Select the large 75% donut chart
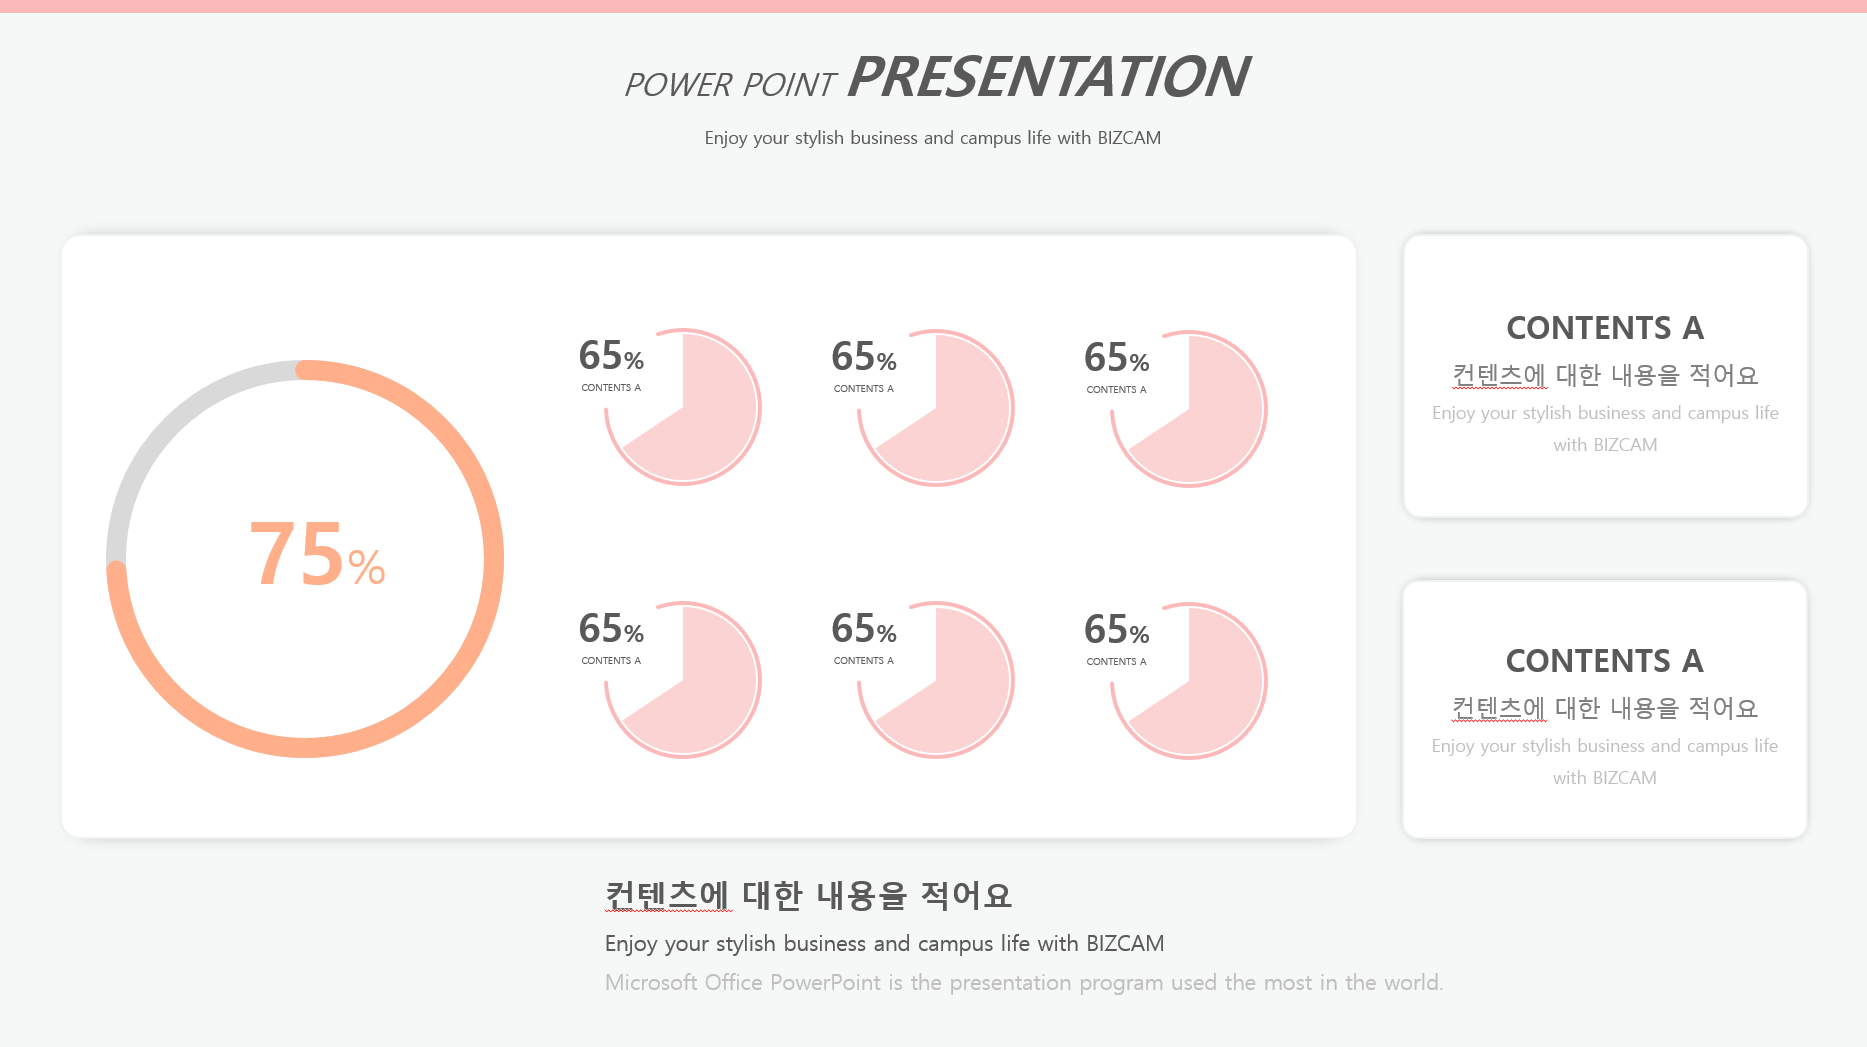1867x1047 pixels. click(x=305, y=559)
